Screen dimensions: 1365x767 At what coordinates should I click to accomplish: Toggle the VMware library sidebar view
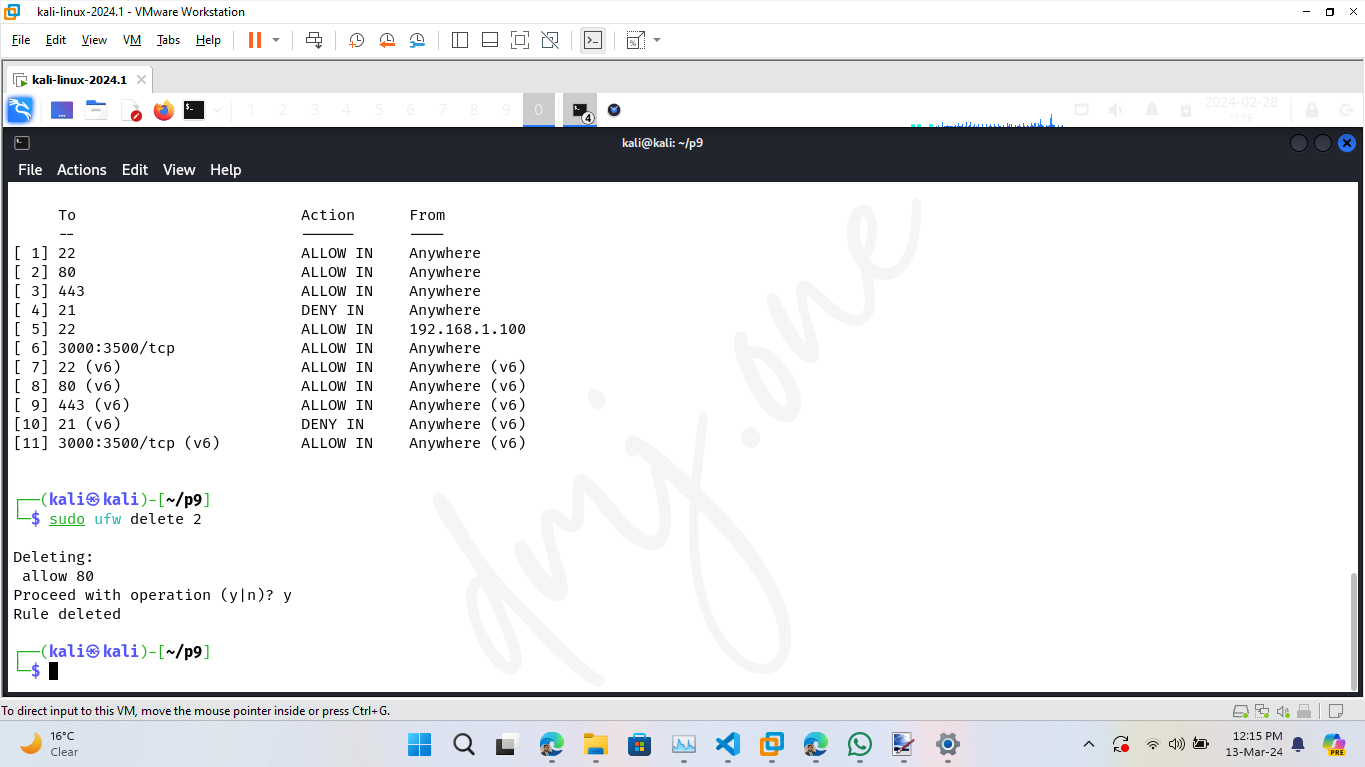point(460,40)
